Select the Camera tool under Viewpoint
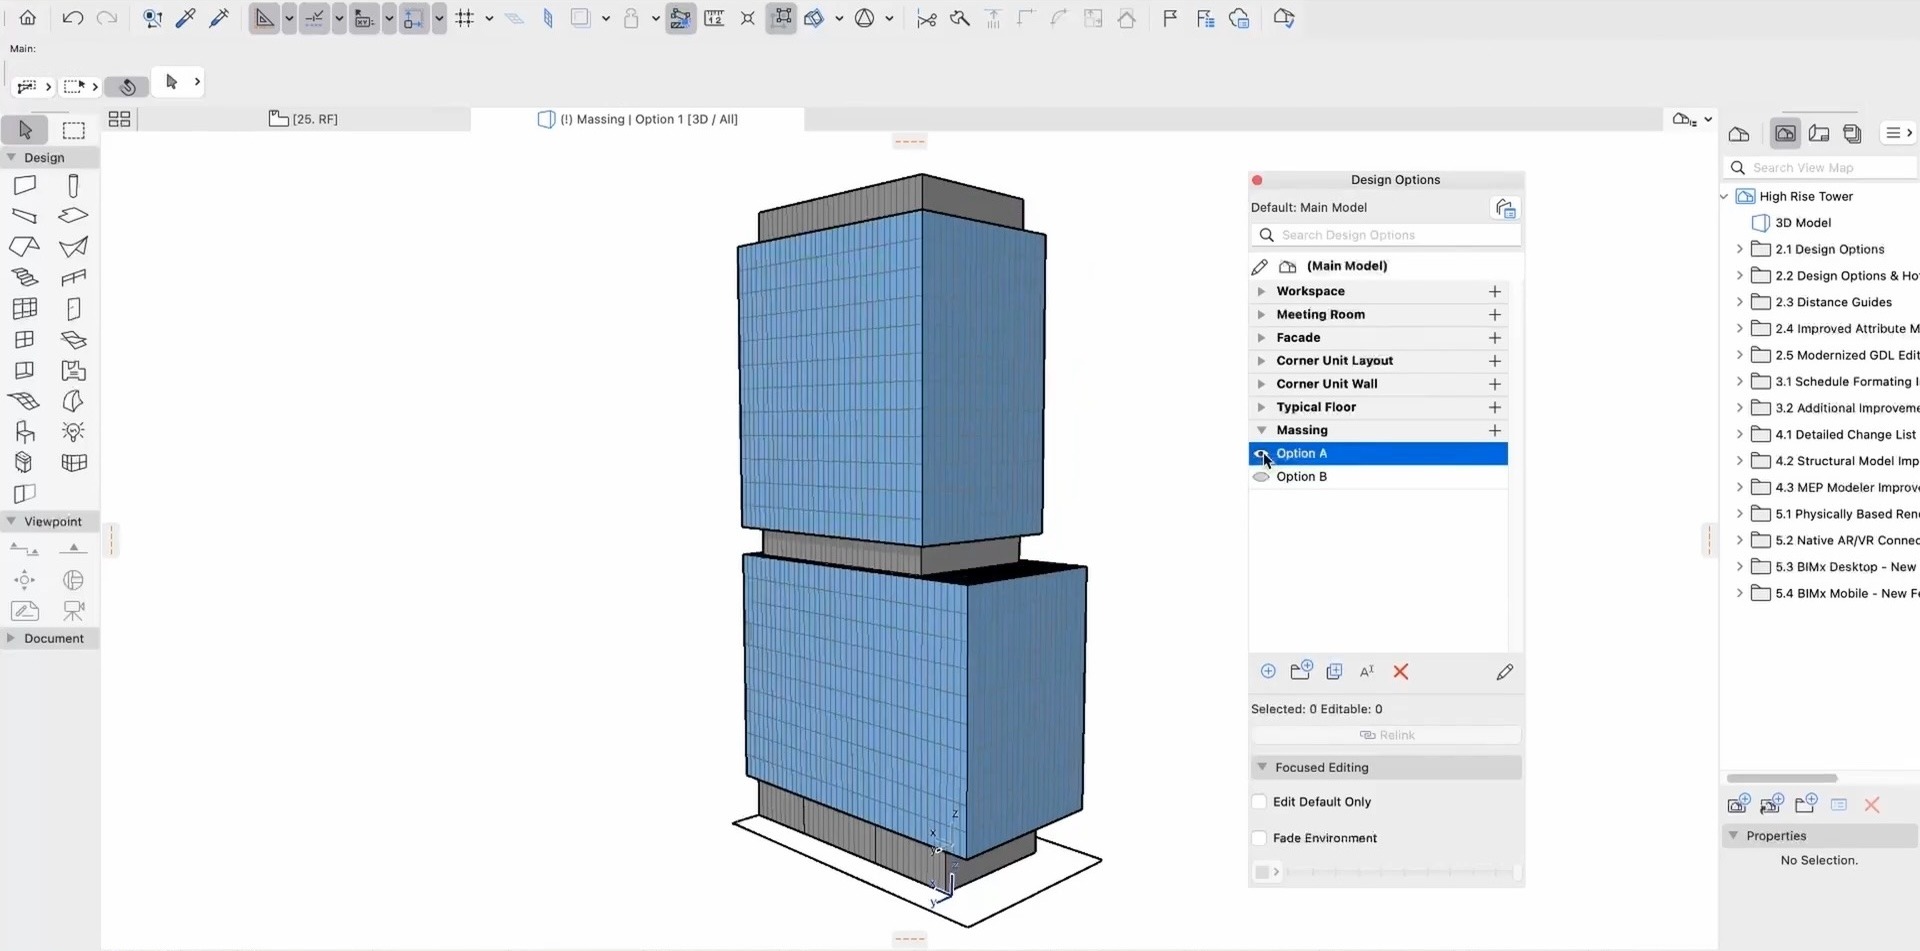Screen dimensions: 1920x951 pos(73,610)
